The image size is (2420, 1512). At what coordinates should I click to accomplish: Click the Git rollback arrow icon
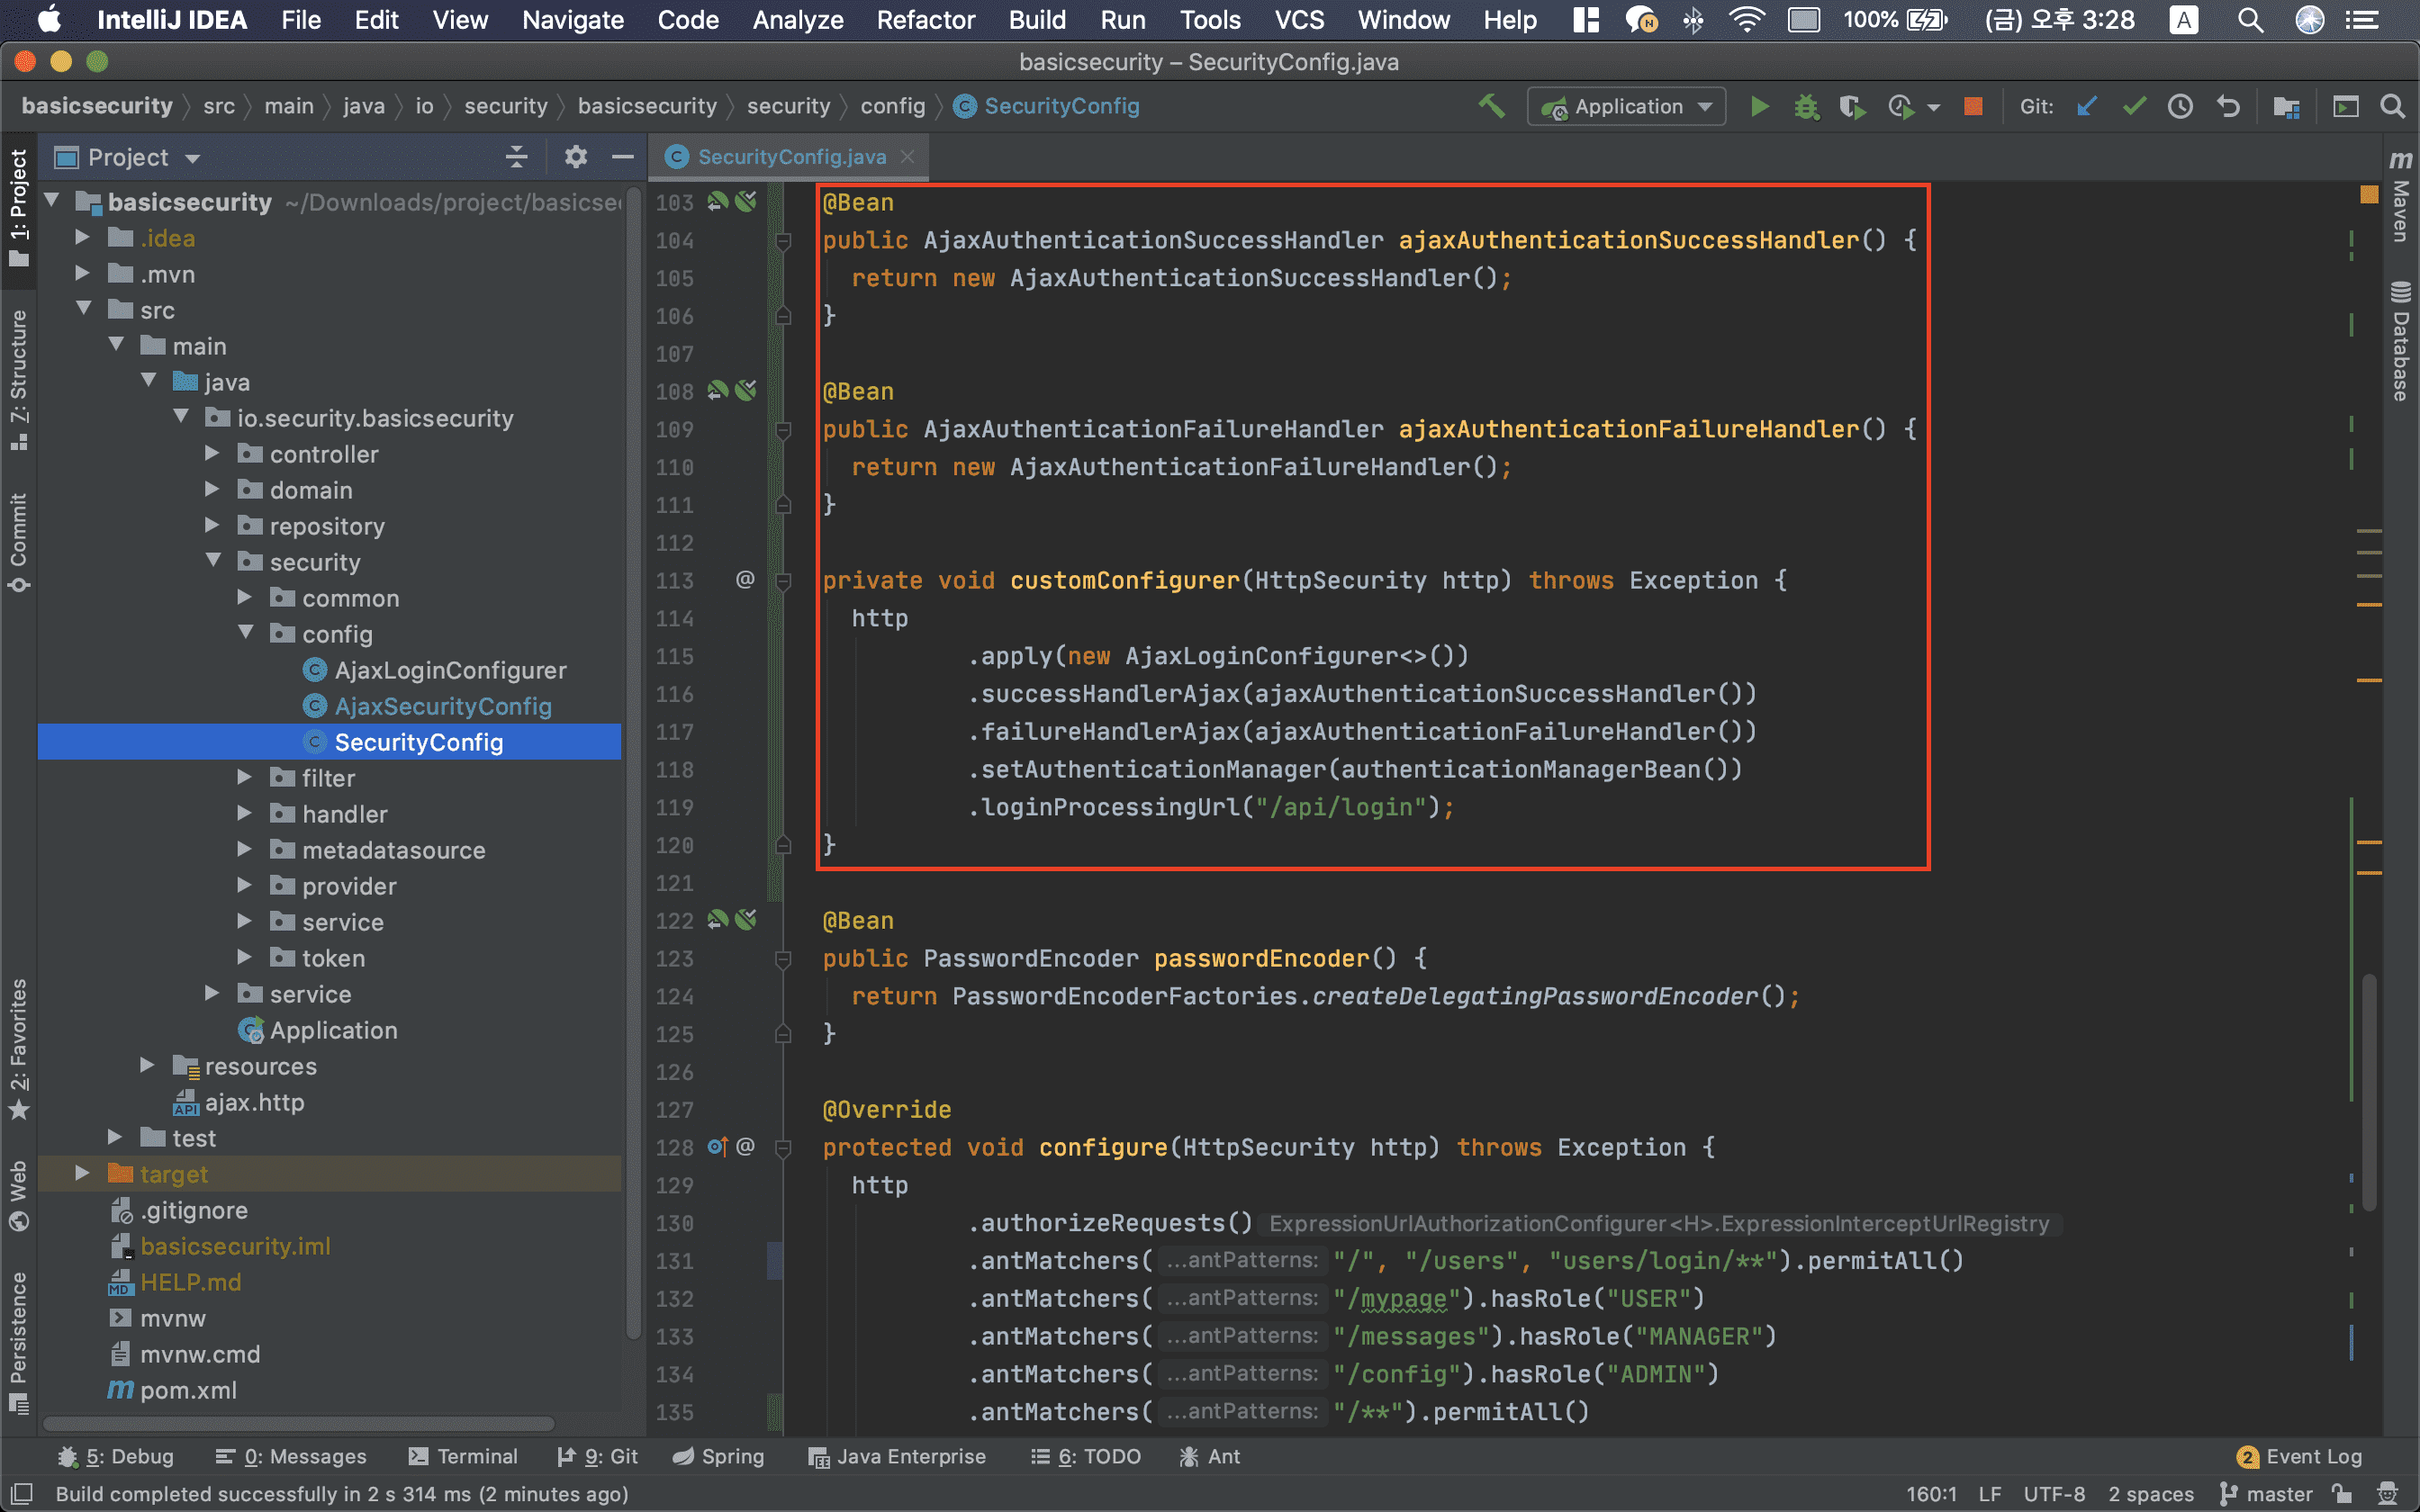tap(2228, 107)
